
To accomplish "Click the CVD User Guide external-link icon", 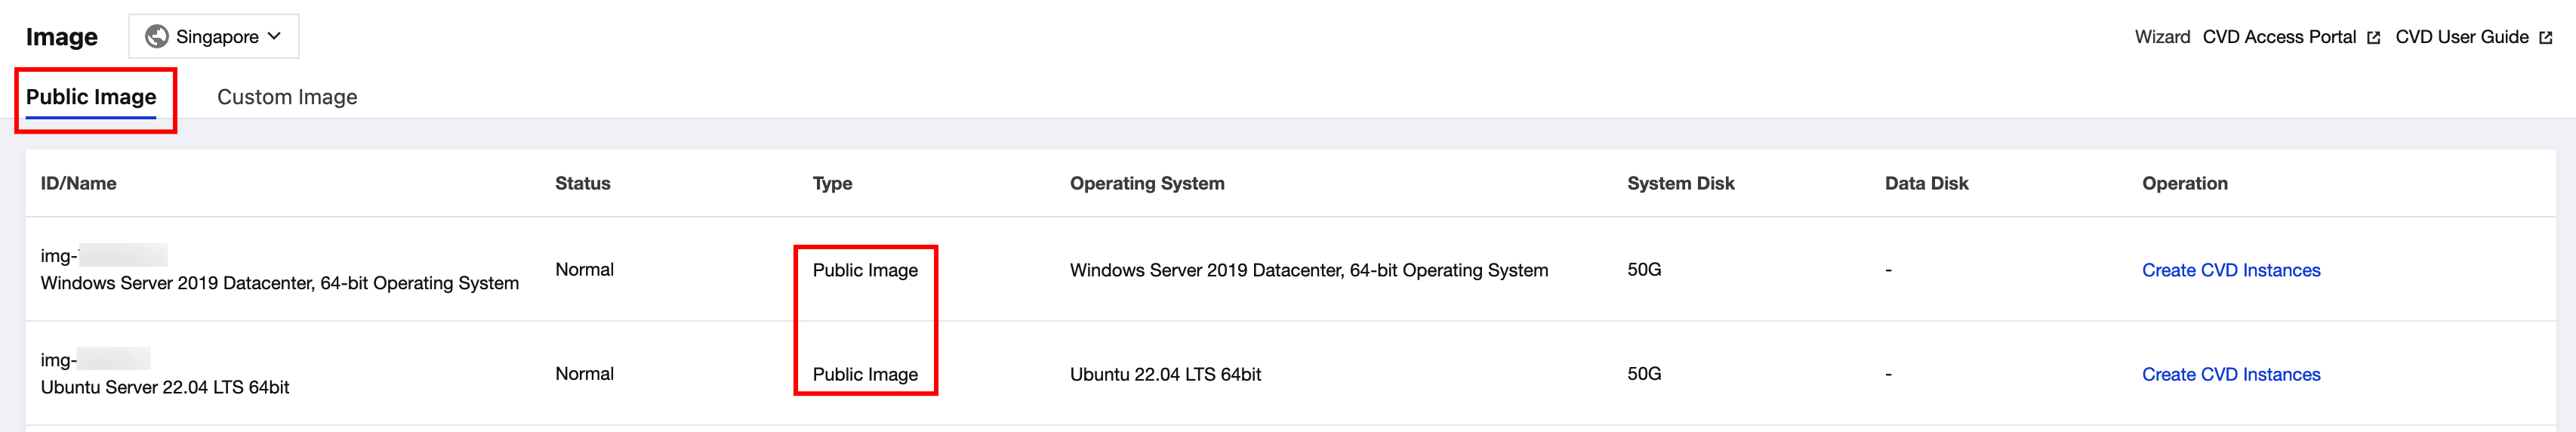I will (2546, 38).
